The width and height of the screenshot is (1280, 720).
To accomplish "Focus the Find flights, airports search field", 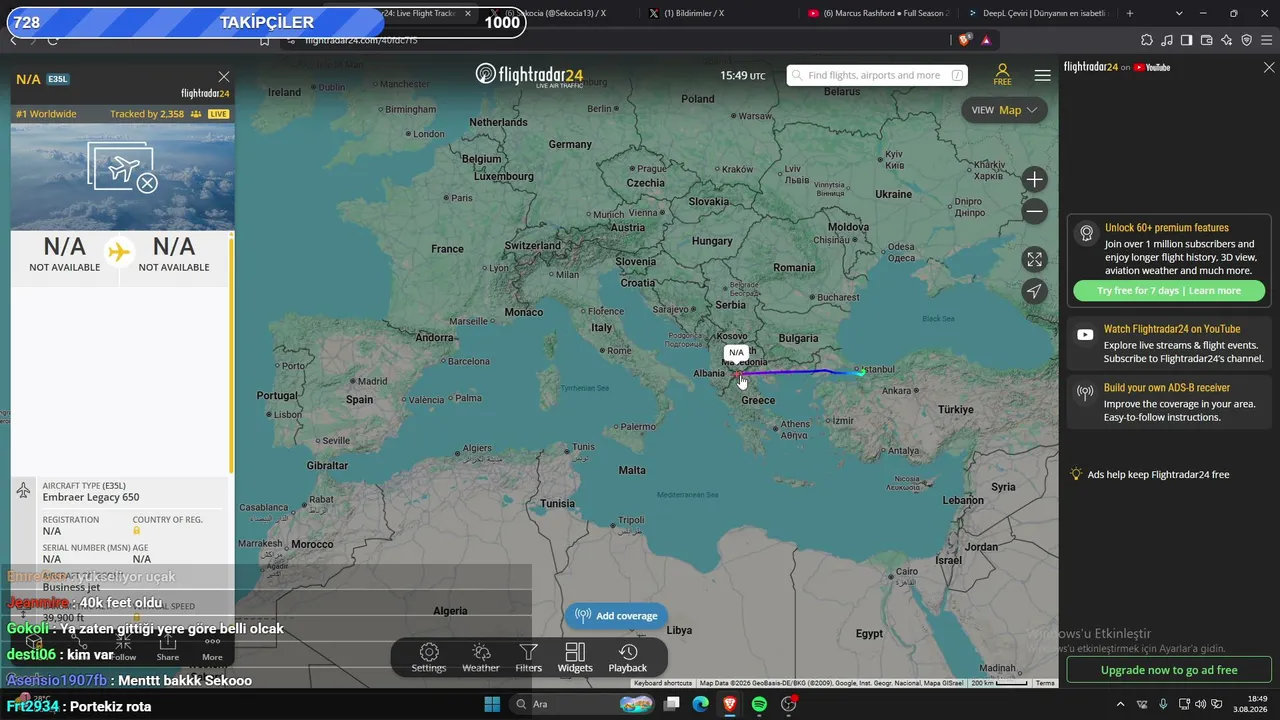I will (877, 75).
